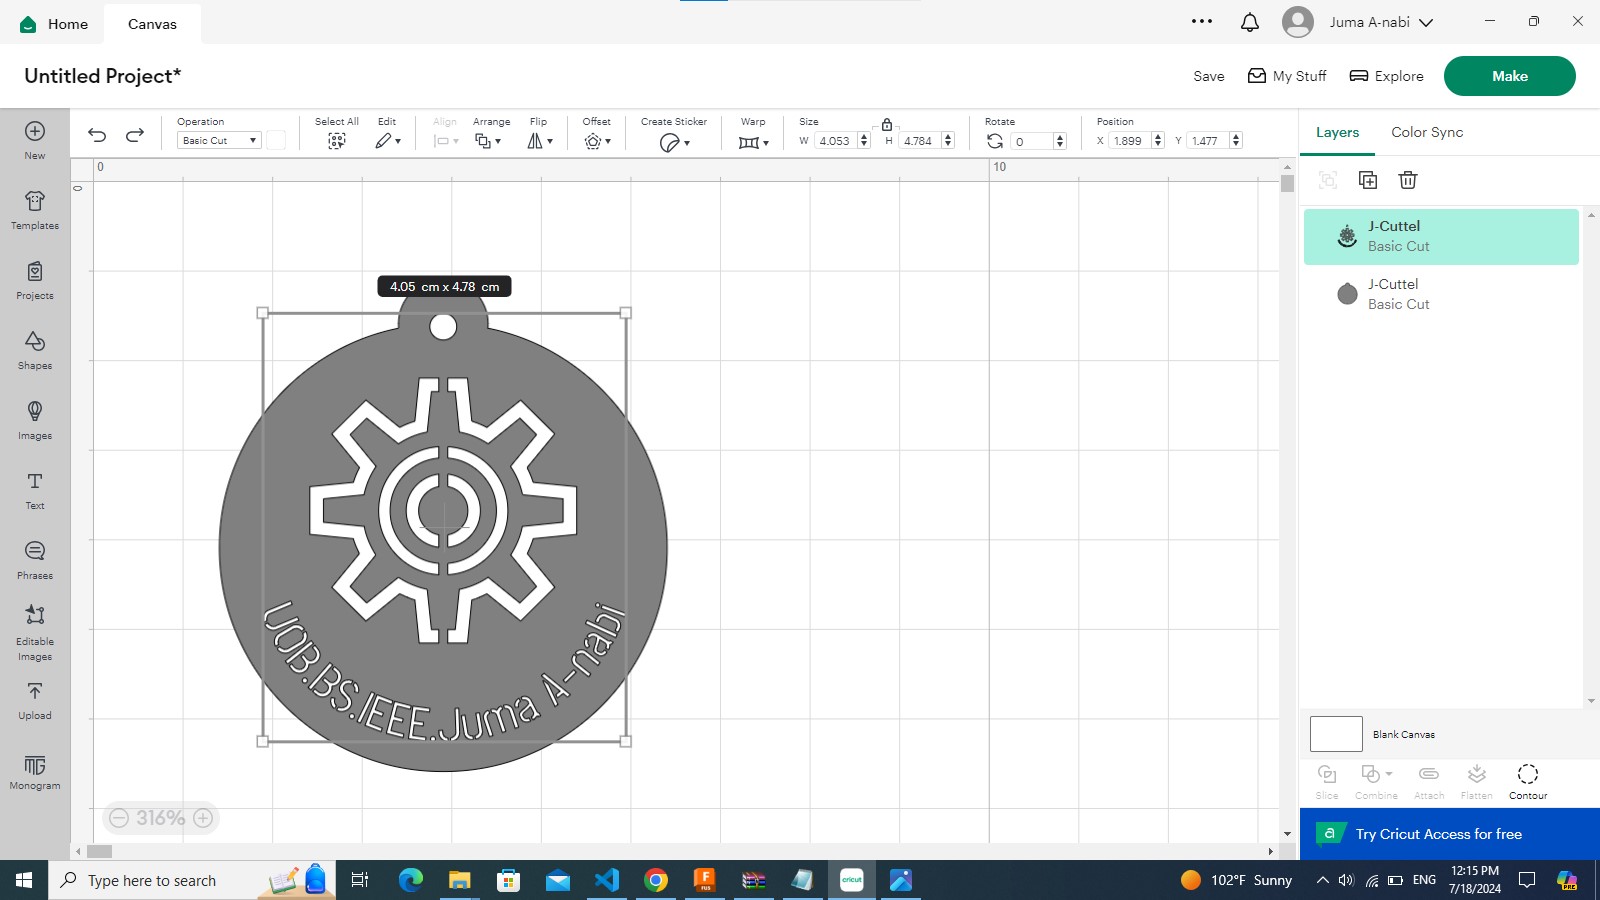Click the Blank Canvas swatch
This screenshot has width=1600, height=900.
click(x=1336, y=734)
